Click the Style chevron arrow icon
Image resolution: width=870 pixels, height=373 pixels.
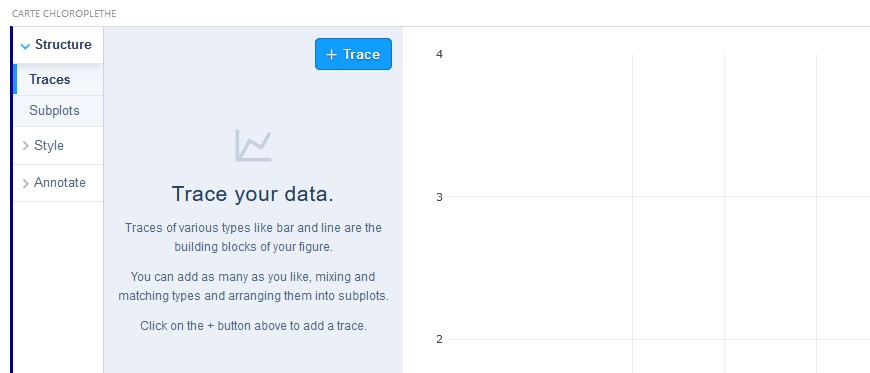click(26, 146)
